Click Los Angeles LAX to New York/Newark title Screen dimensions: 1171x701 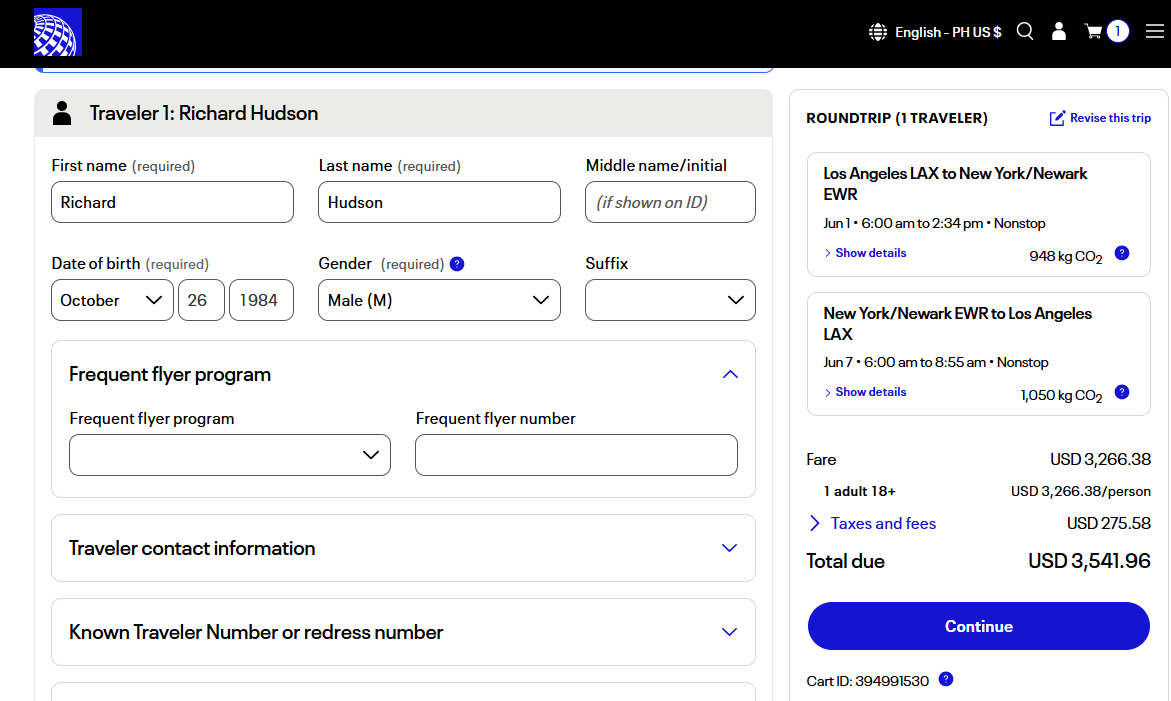(x=955, y=184)
